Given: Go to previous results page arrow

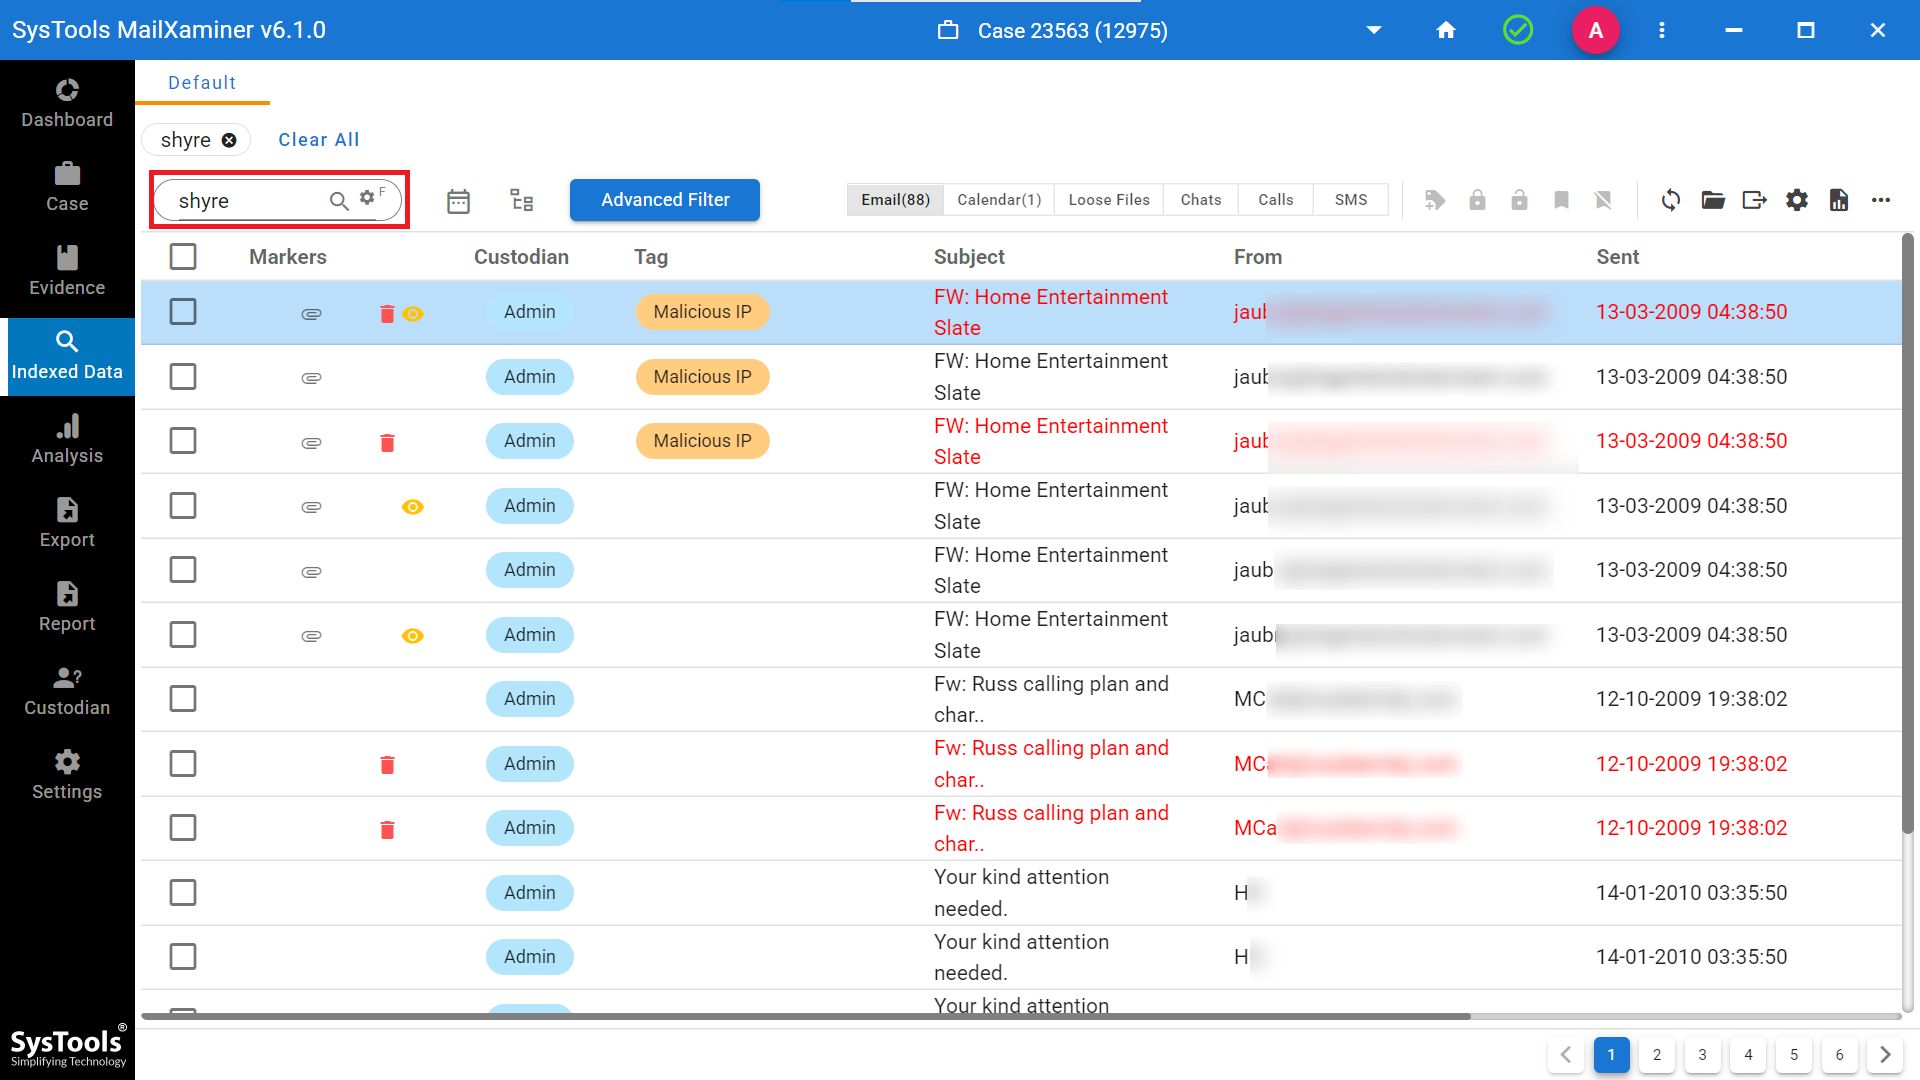Looking at the screenshot, I should coord(1566,1055).
